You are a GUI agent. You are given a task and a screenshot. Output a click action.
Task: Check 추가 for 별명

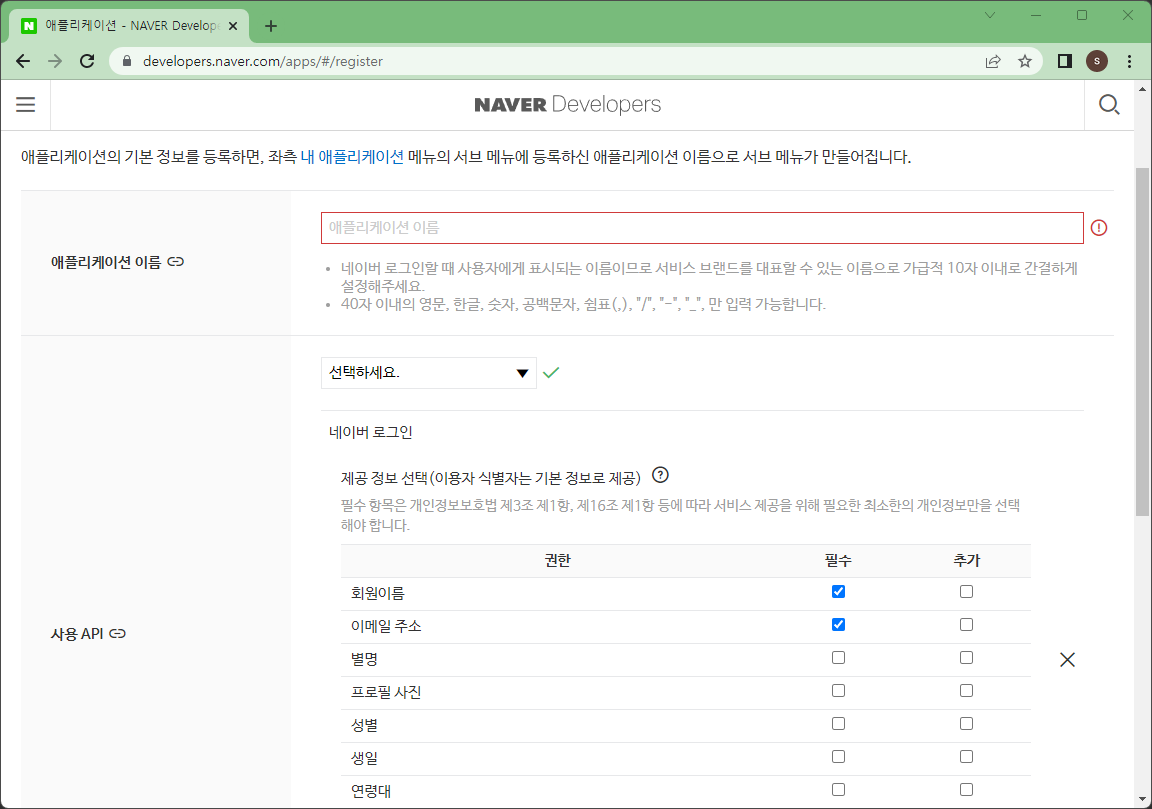966,658
